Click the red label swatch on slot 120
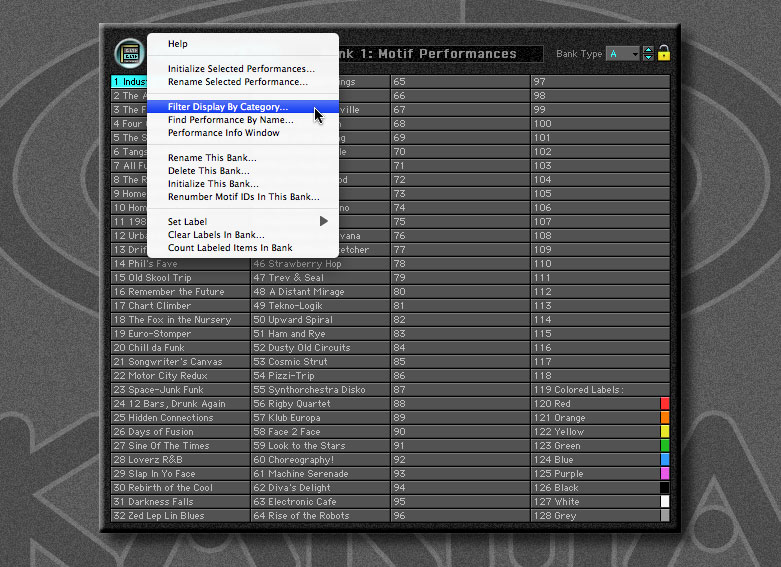The width and height of the screenshot is (781, 567). pyautogui.click(x=665, y=404)
